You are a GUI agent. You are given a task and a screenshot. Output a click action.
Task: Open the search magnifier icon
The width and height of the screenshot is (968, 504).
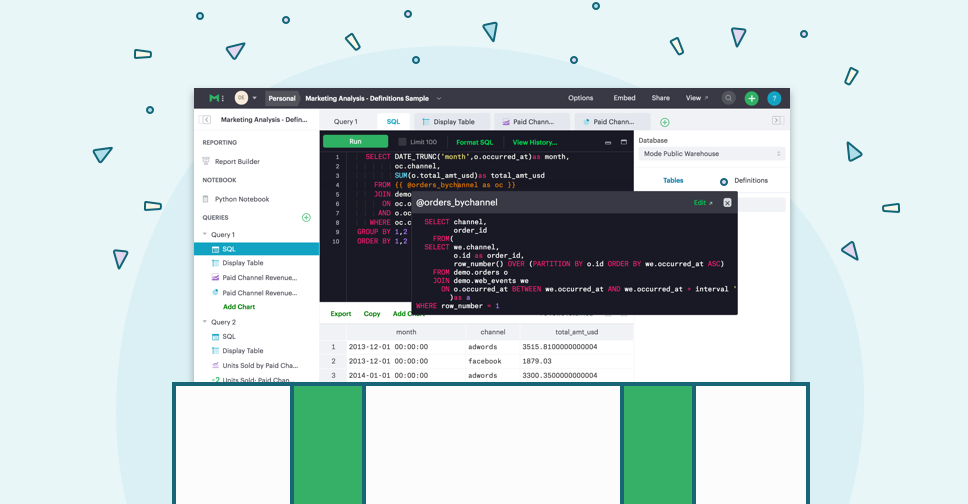728,98
